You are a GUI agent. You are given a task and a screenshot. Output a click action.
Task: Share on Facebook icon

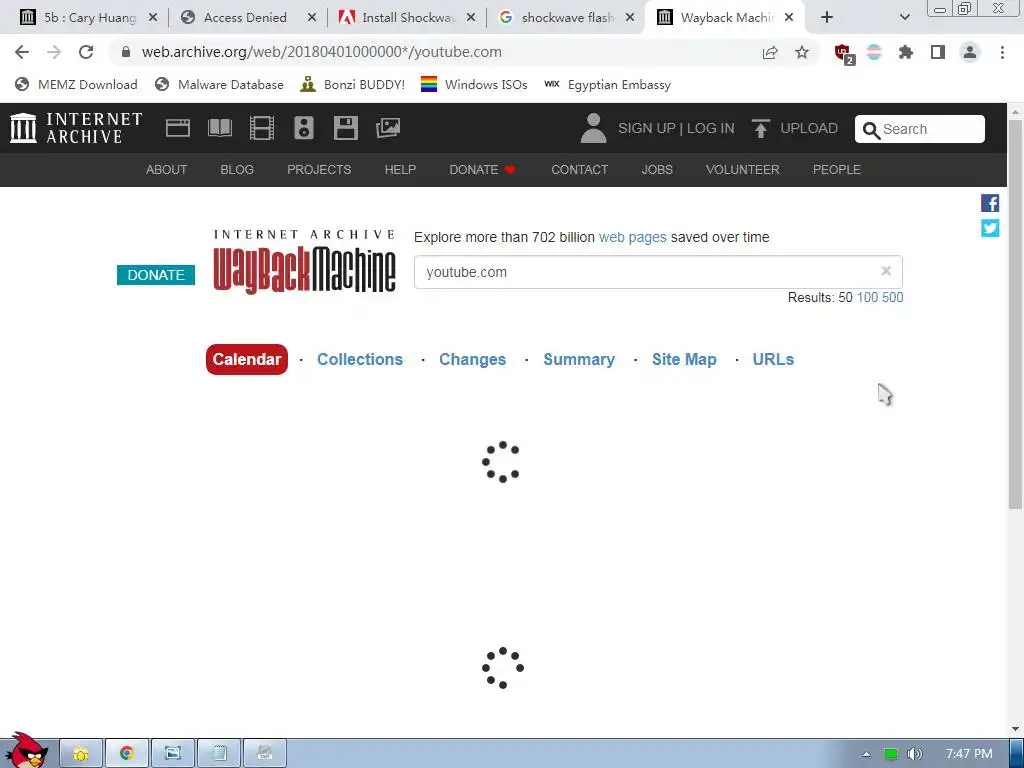(990, 203)
